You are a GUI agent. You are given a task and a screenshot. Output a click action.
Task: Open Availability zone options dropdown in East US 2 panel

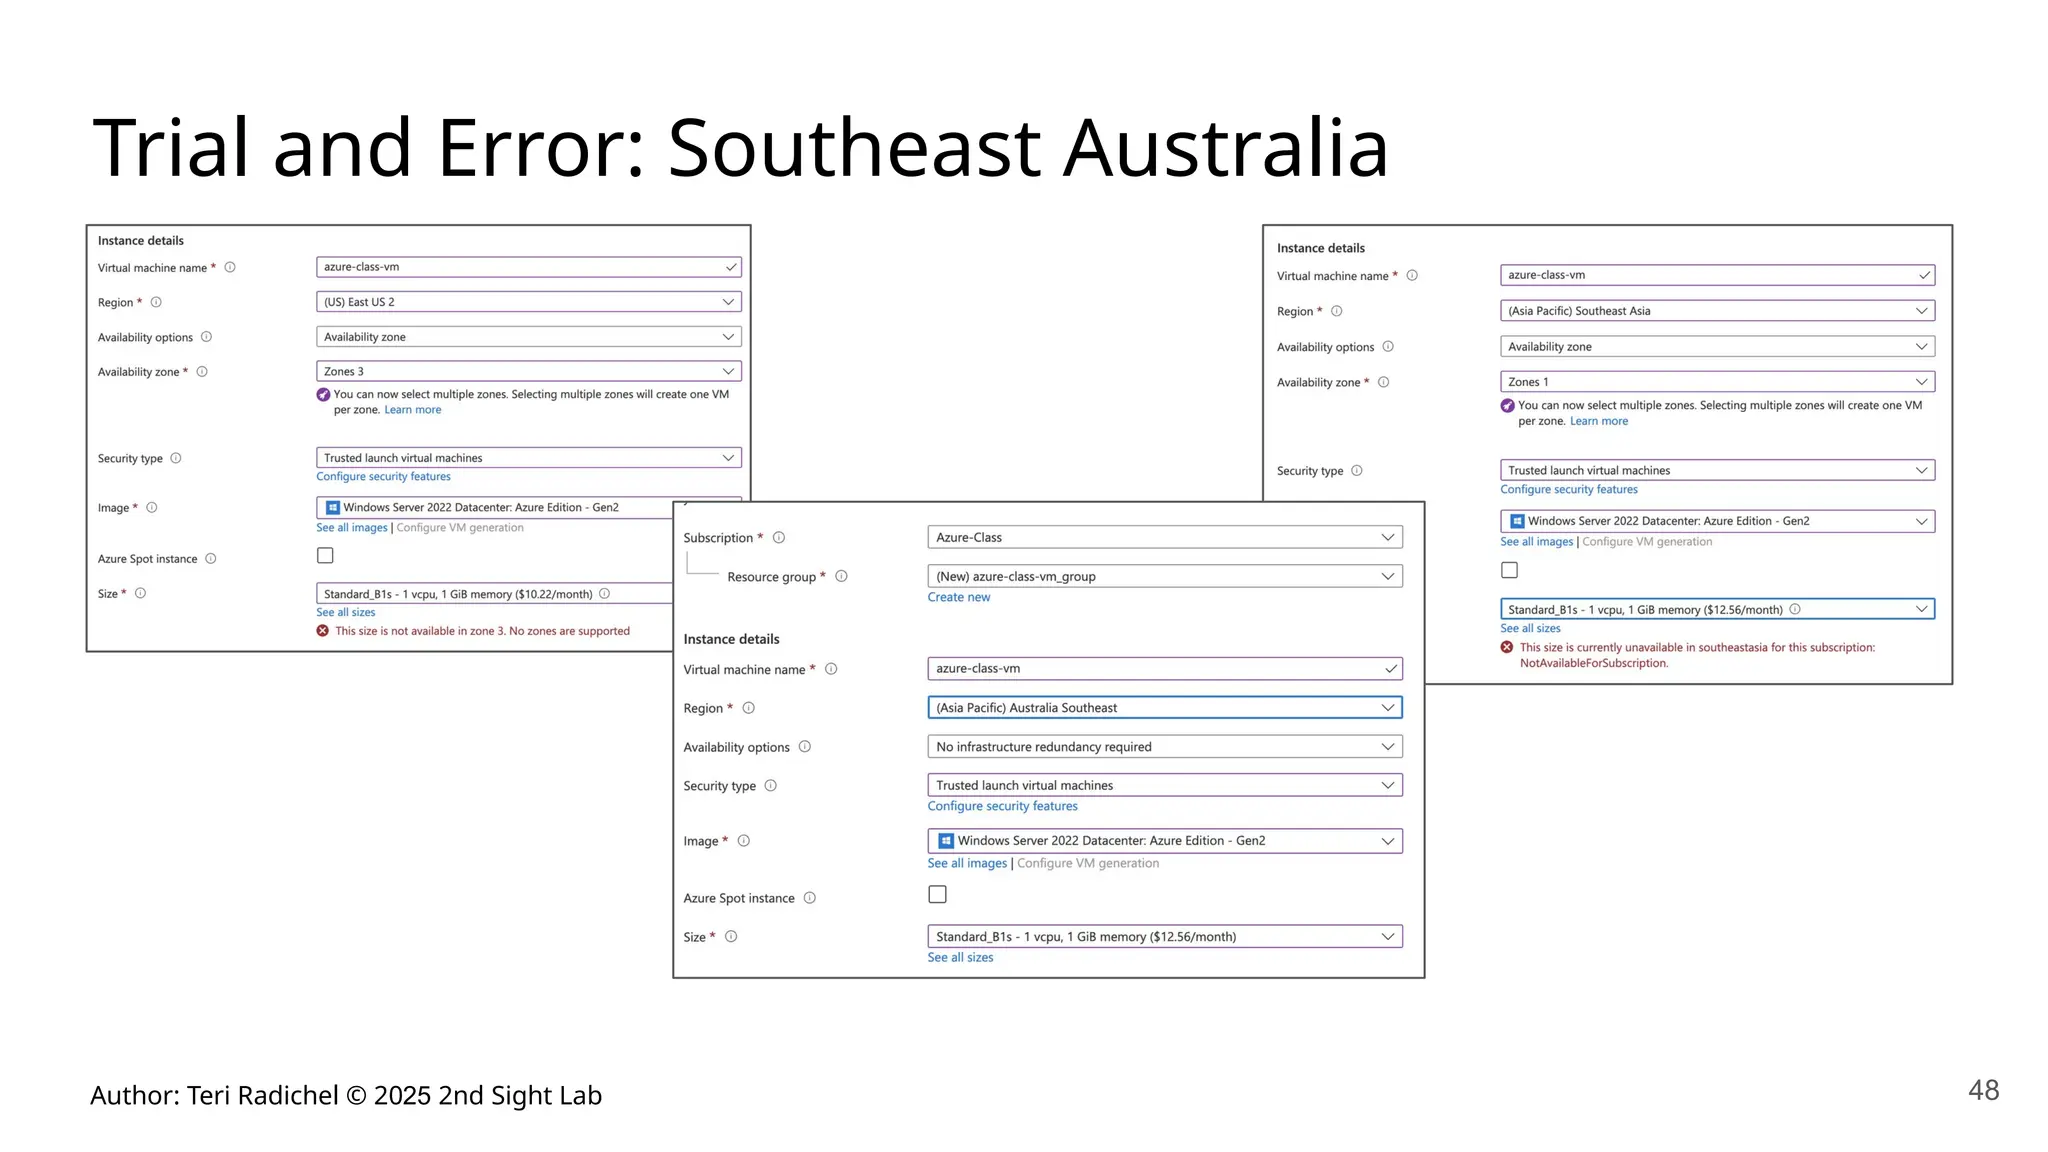point(529,337)
